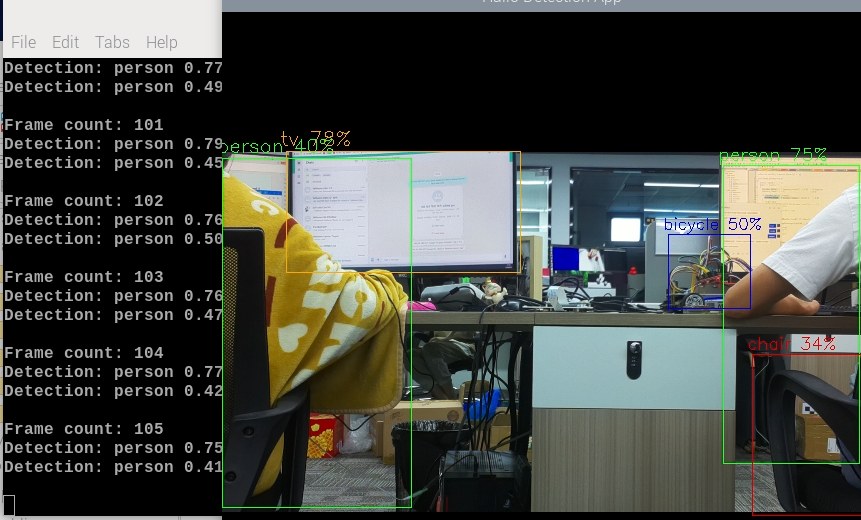Select the 'Frame count: 103' terminal line

83,277
